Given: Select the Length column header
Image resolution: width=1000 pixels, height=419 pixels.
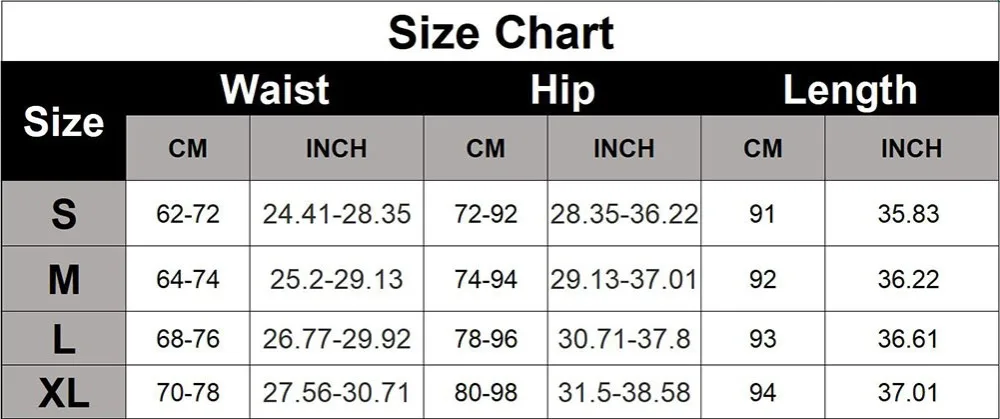Looking at the screenshot, I should pyautogui.click(x=849, y=91).
